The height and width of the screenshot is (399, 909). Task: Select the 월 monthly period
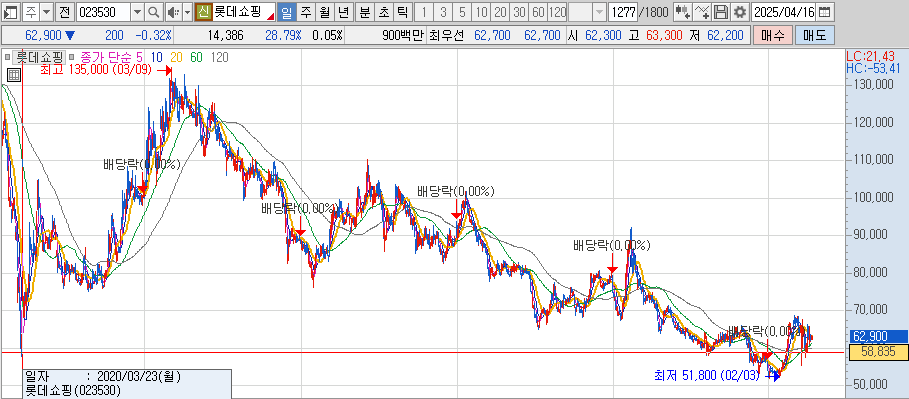[325, 11]
